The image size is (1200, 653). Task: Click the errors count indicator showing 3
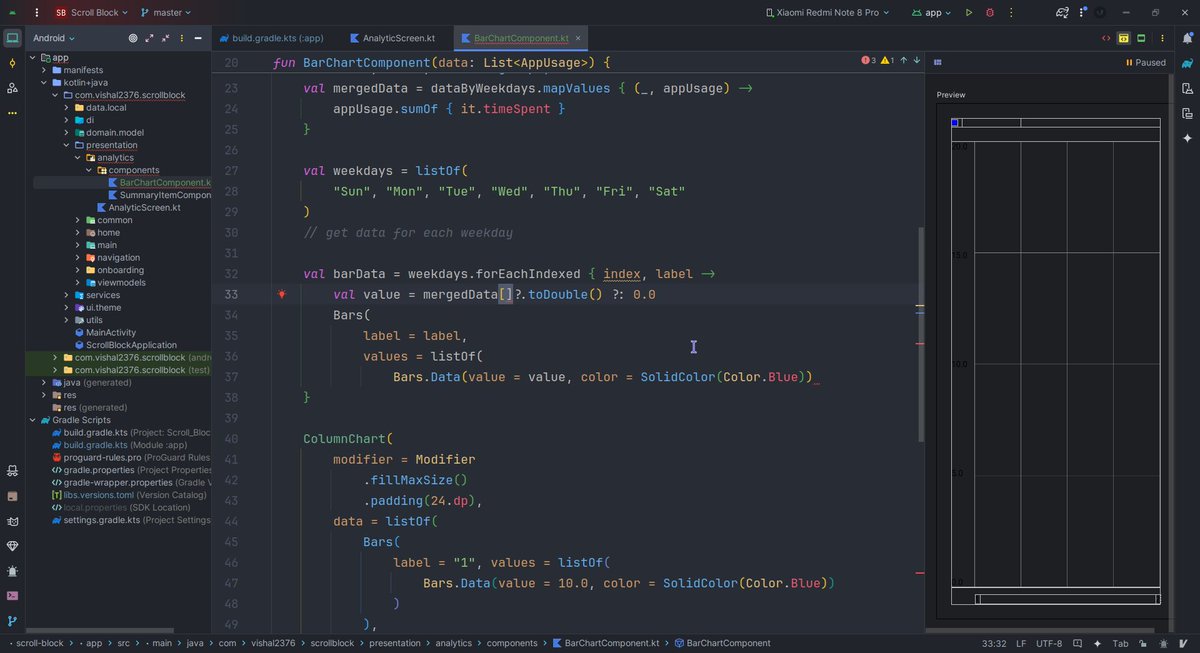tap(869, 60)
